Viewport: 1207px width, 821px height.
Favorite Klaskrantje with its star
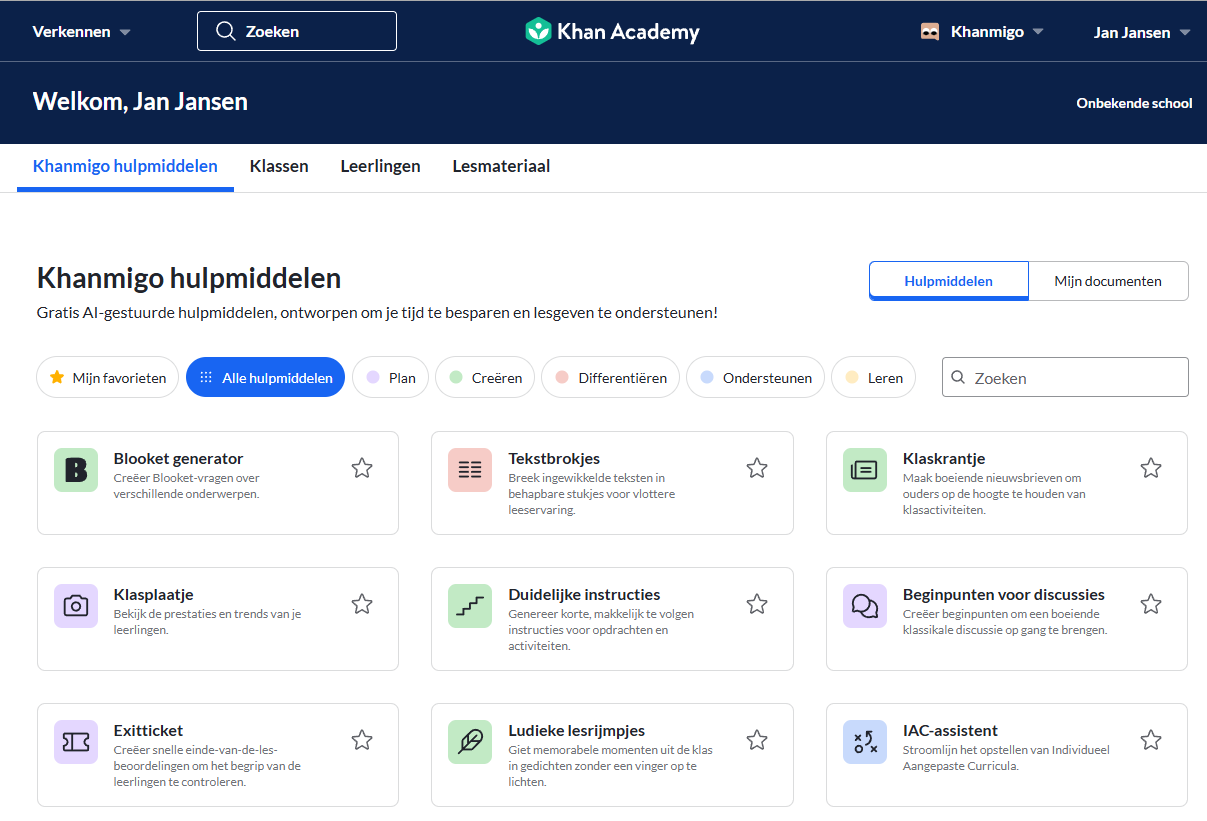[1151, 468]
